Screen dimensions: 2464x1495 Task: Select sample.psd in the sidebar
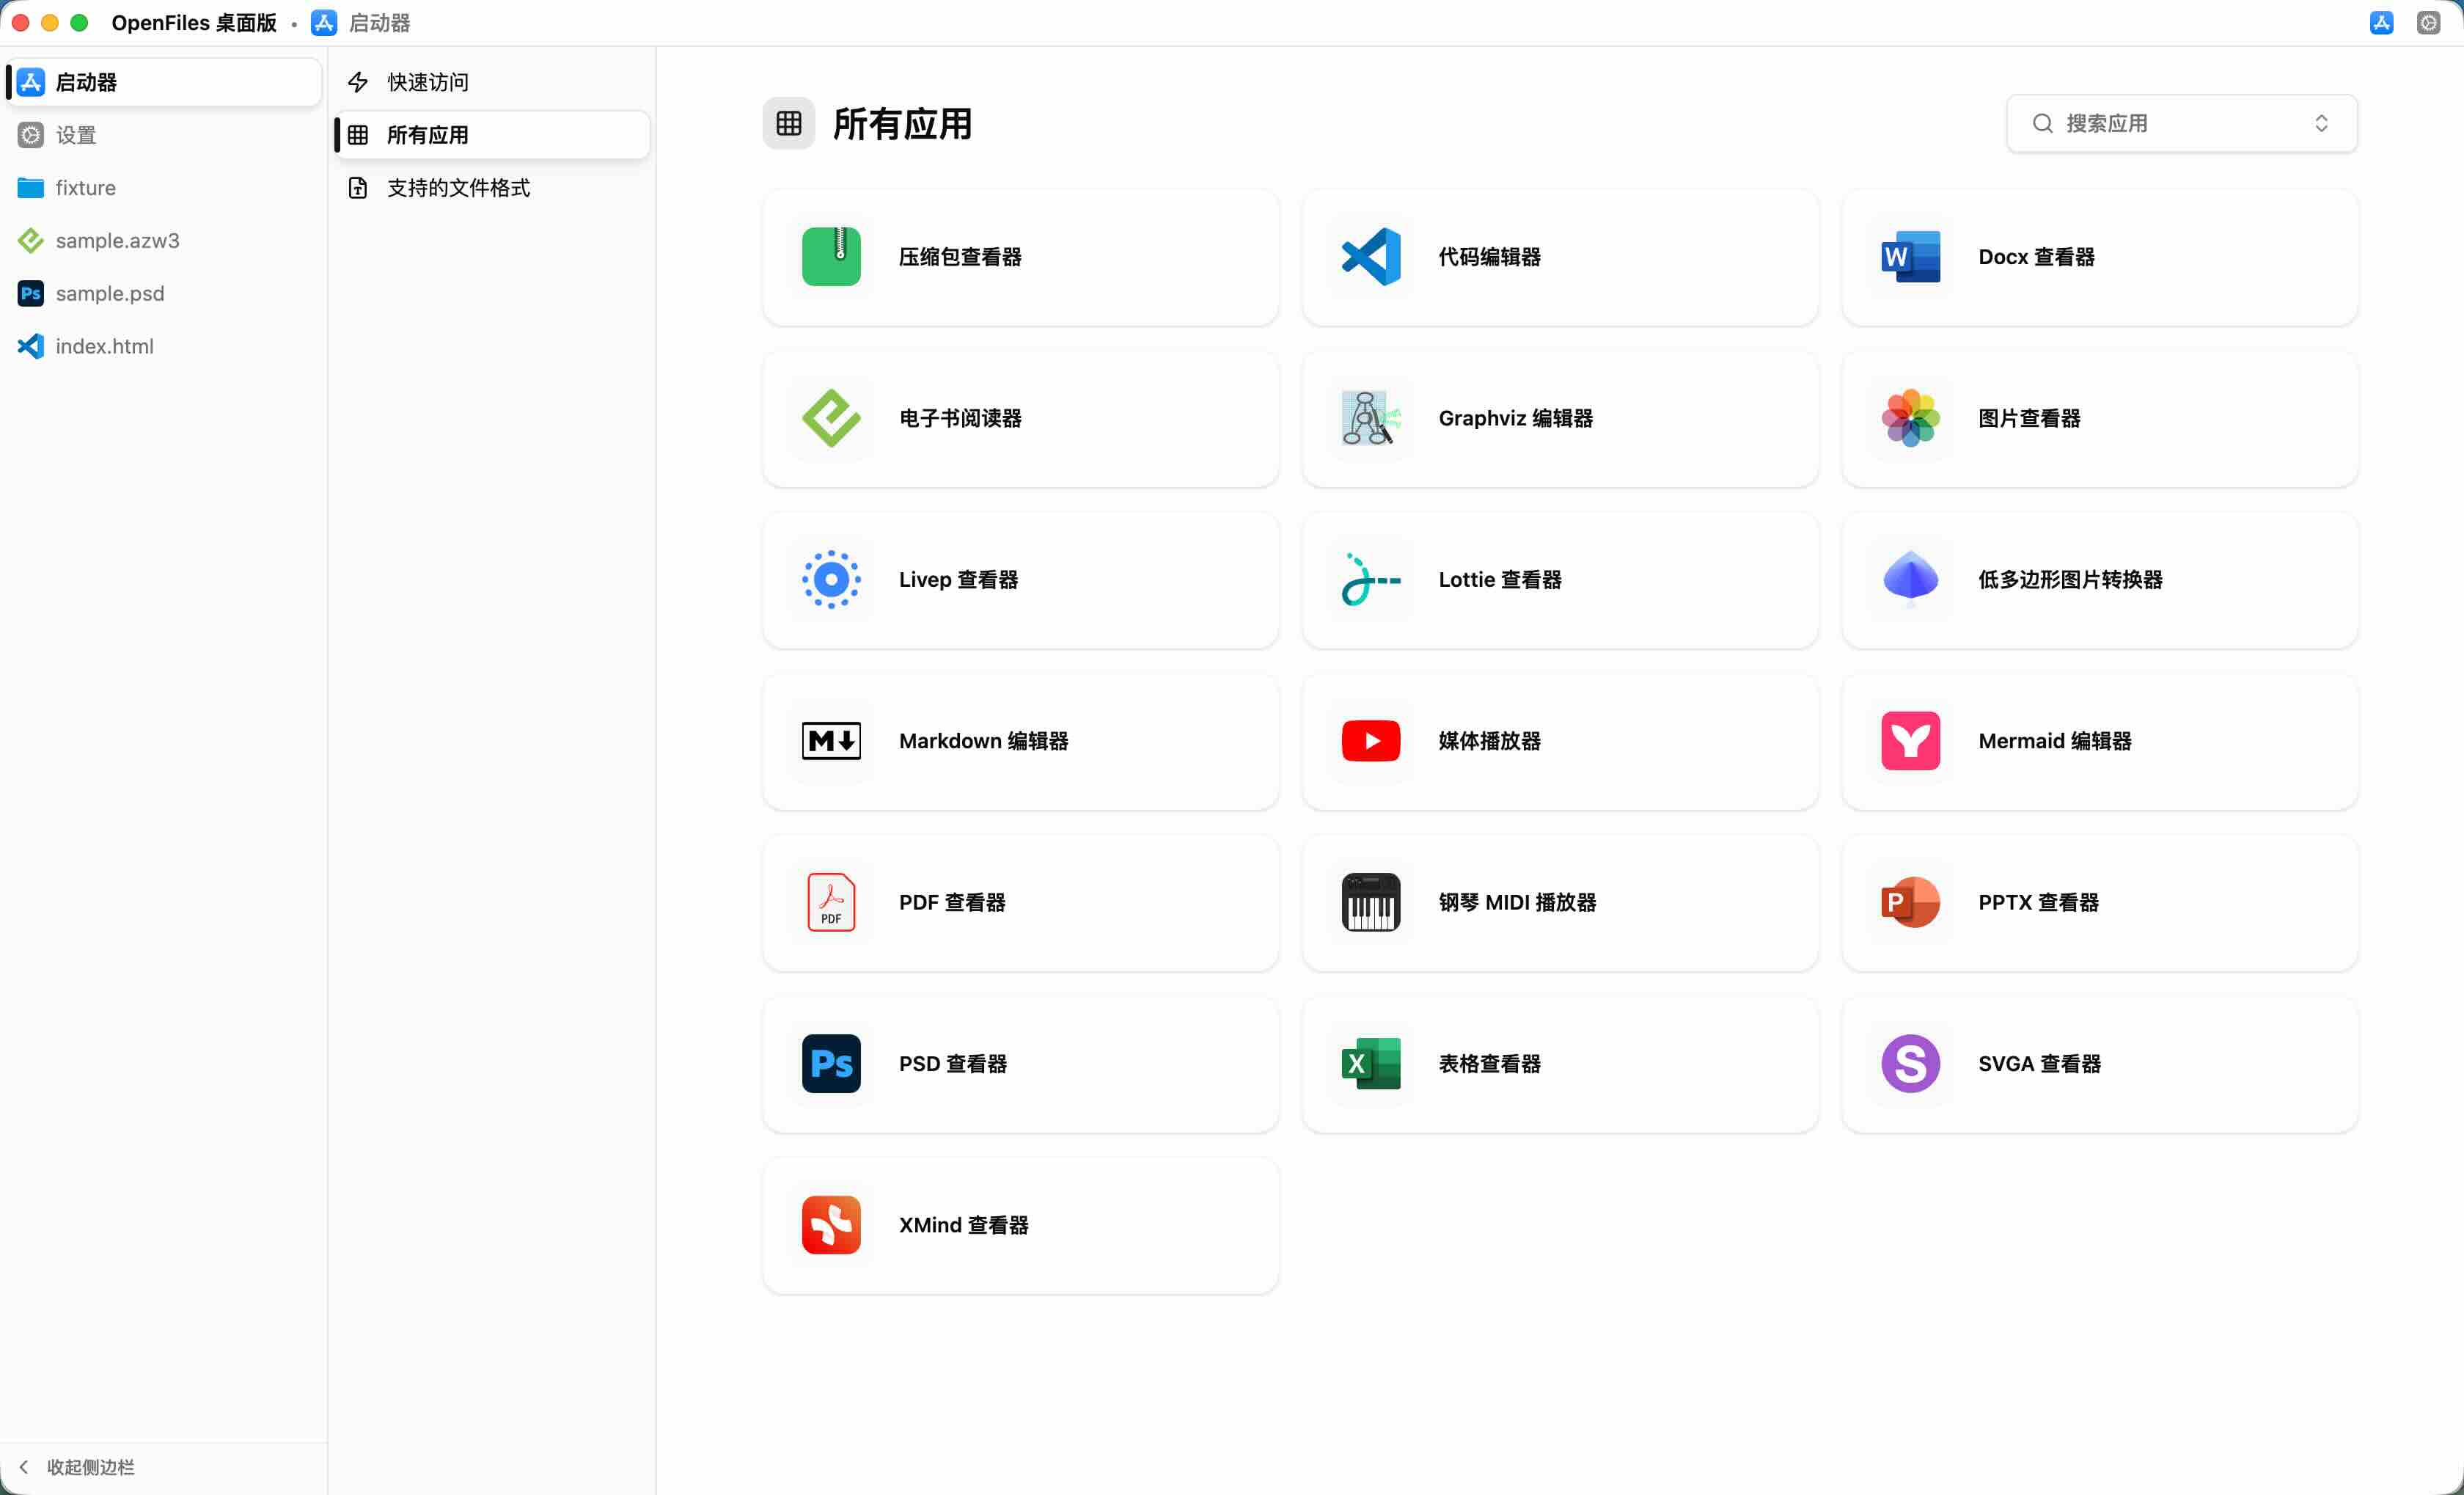pyautogui.click(x=110, y=293)
